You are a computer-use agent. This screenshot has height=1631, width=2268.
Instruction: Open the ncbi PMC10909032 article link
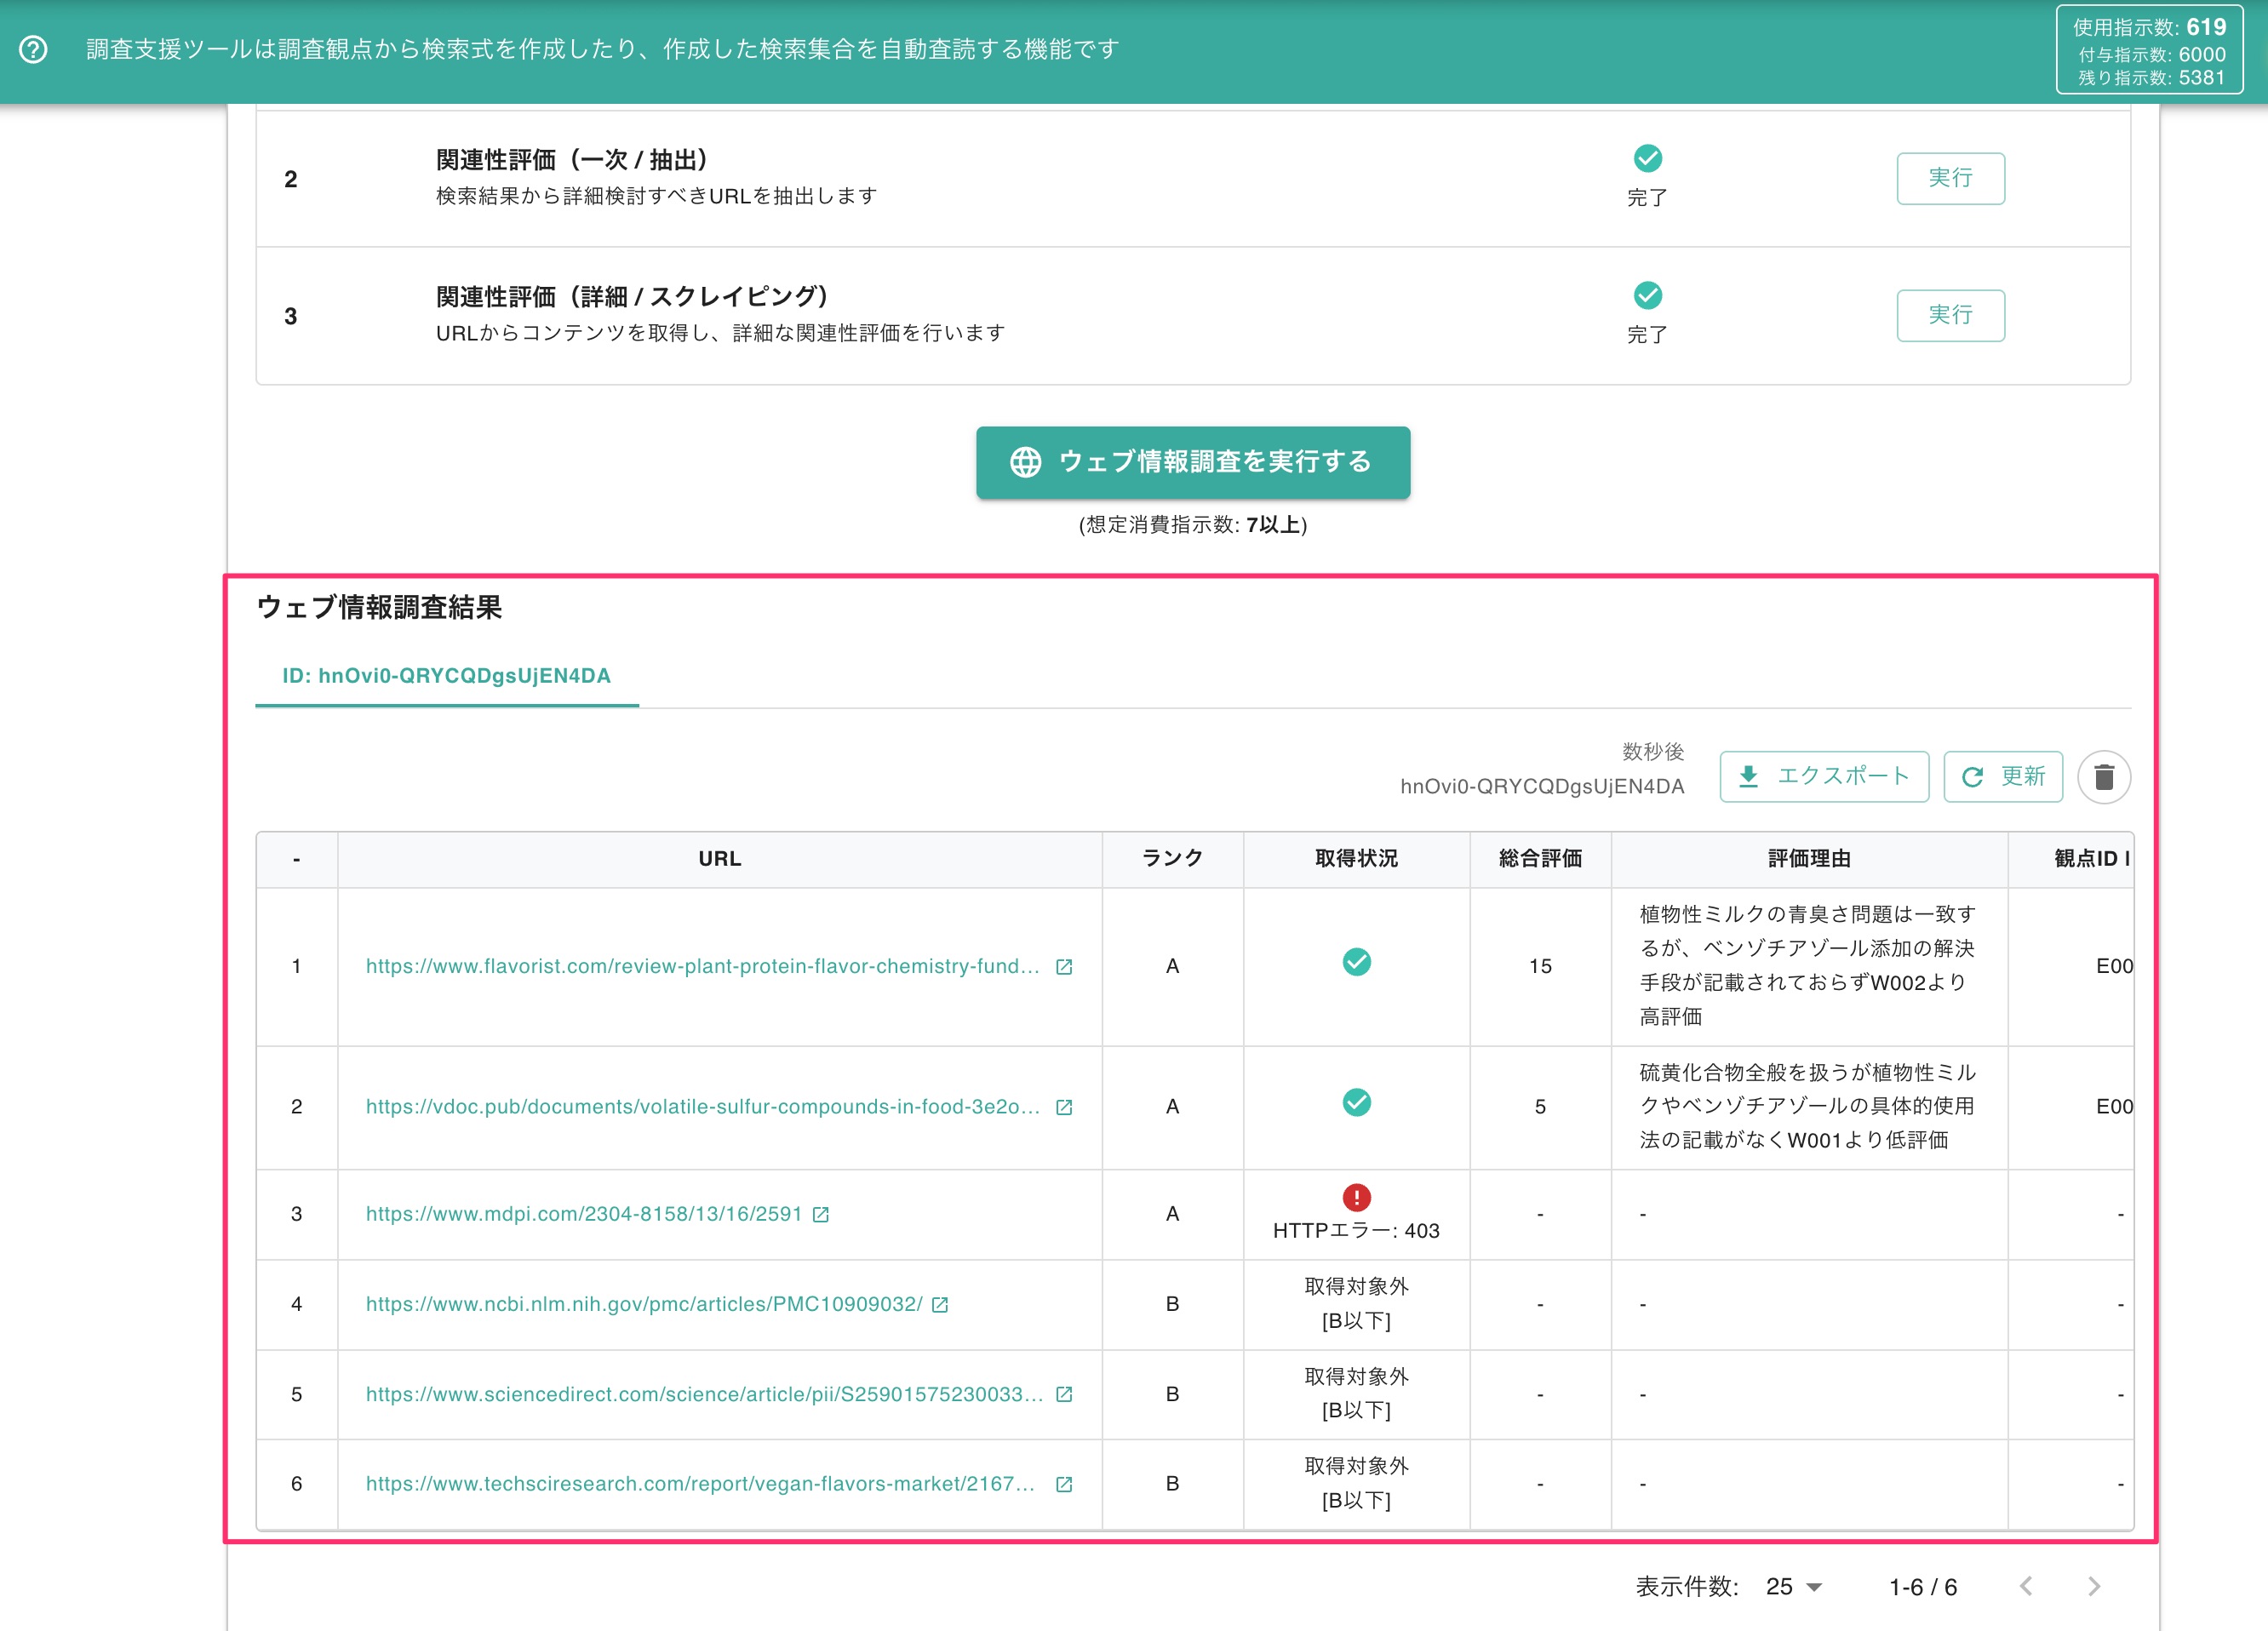(643, 1304)
